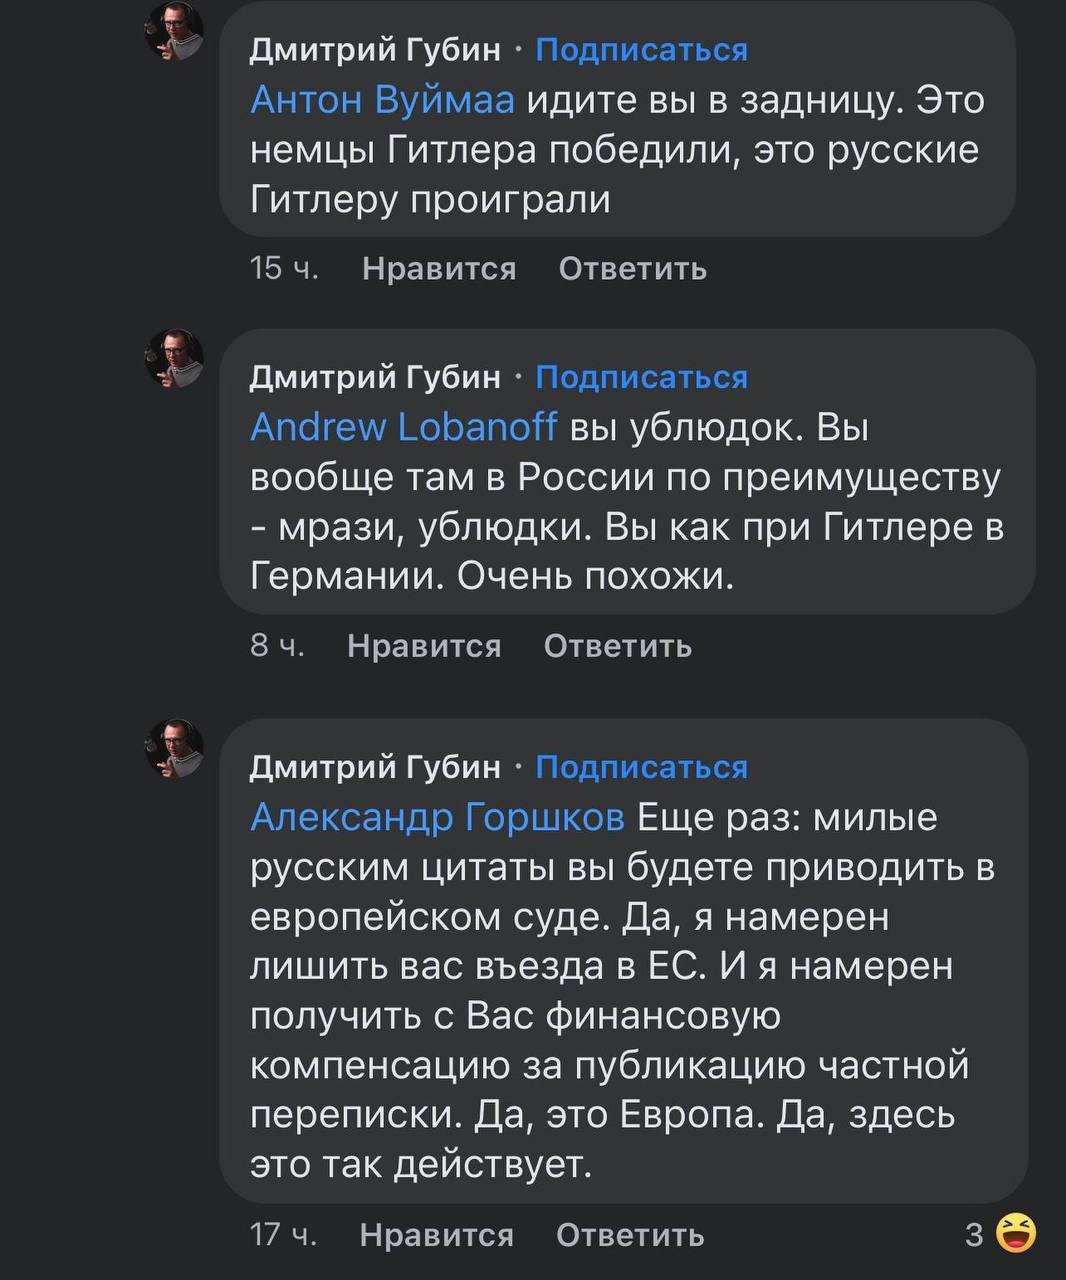Like the comment posted 15 ч. ago
The height and width of the screenshot is (1280, 1066).
(x=439, y=269)
